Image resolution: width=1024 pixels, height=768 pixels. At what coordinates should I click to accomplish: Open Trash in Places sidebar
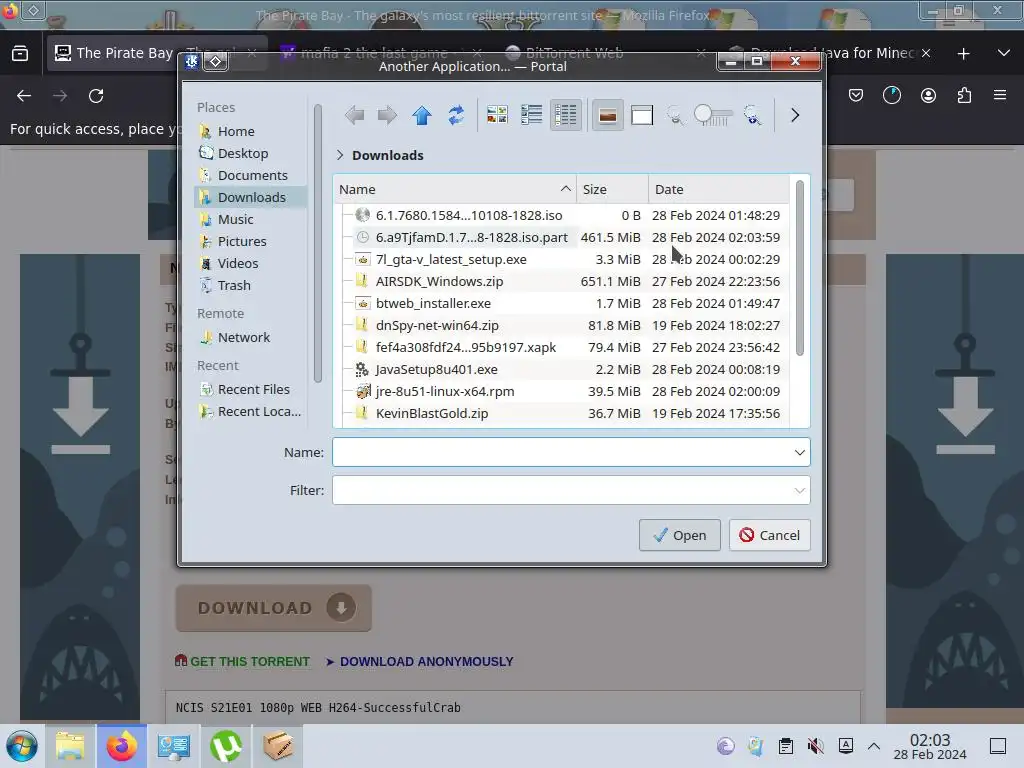point(251,285)
